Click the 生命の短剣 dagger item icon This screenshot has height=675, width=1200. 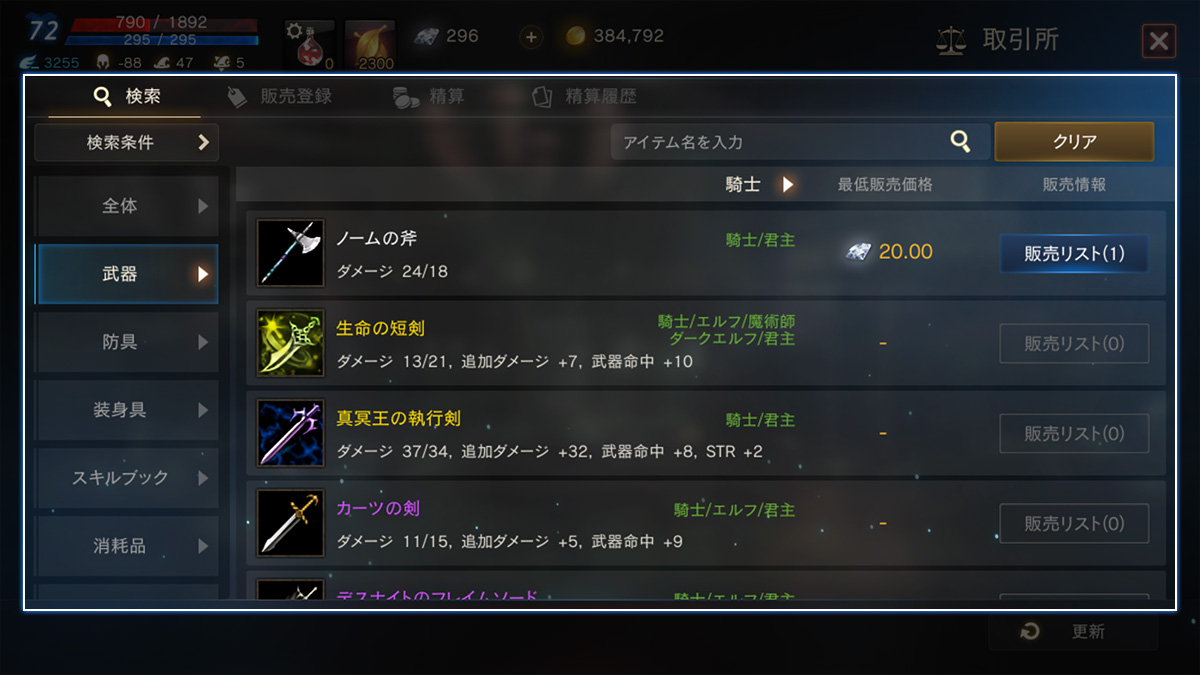(291, 343)
